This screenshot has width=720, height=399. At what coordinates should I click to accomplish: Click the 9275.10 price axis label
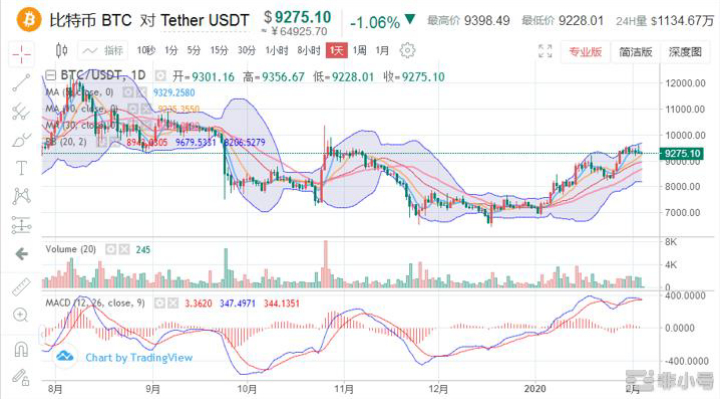click(682, 153)
